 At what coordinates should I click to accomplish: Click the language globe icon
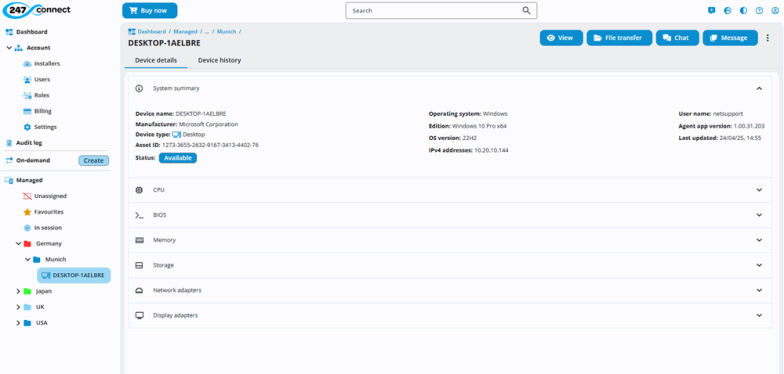[x=728, y=10]
